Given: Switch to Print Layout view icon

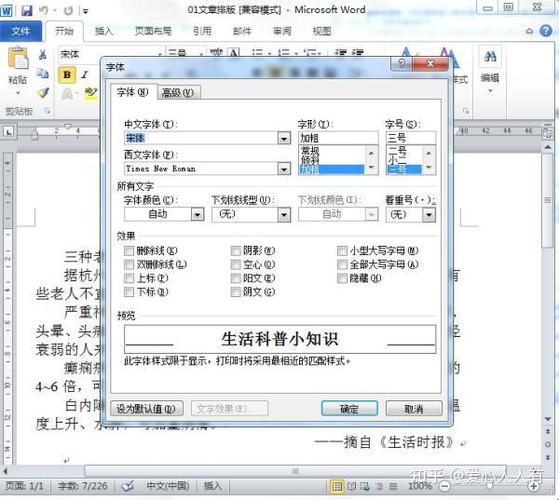Looking at the screenshot, I should point(337,486).
